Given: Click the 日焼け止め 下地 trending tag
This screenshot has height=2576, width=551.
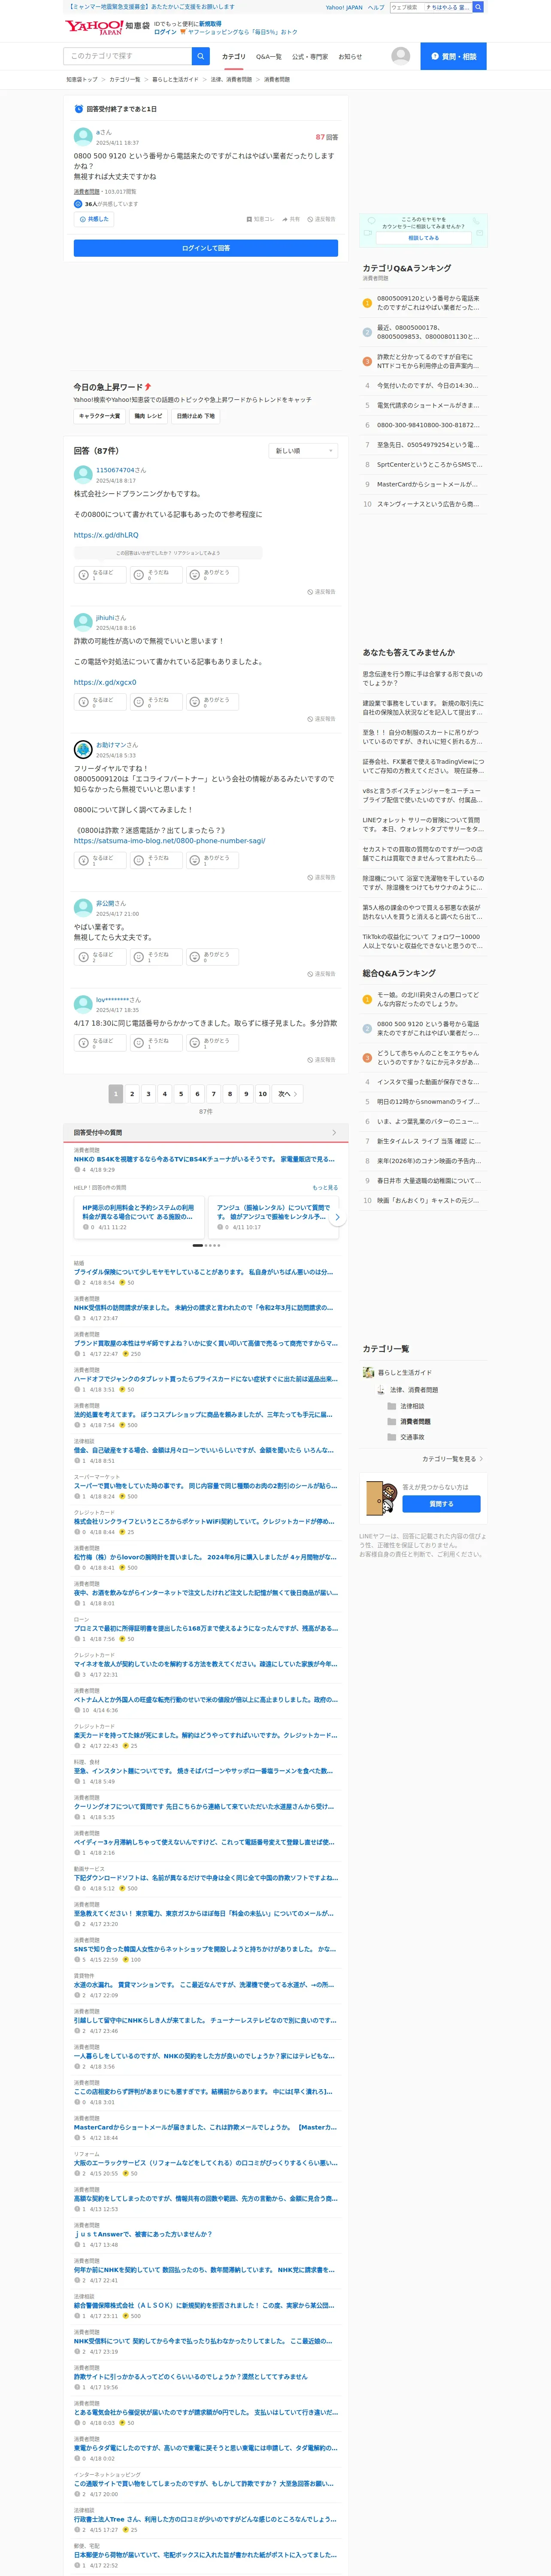Looking at the screenshot, I should click(196, 416).
